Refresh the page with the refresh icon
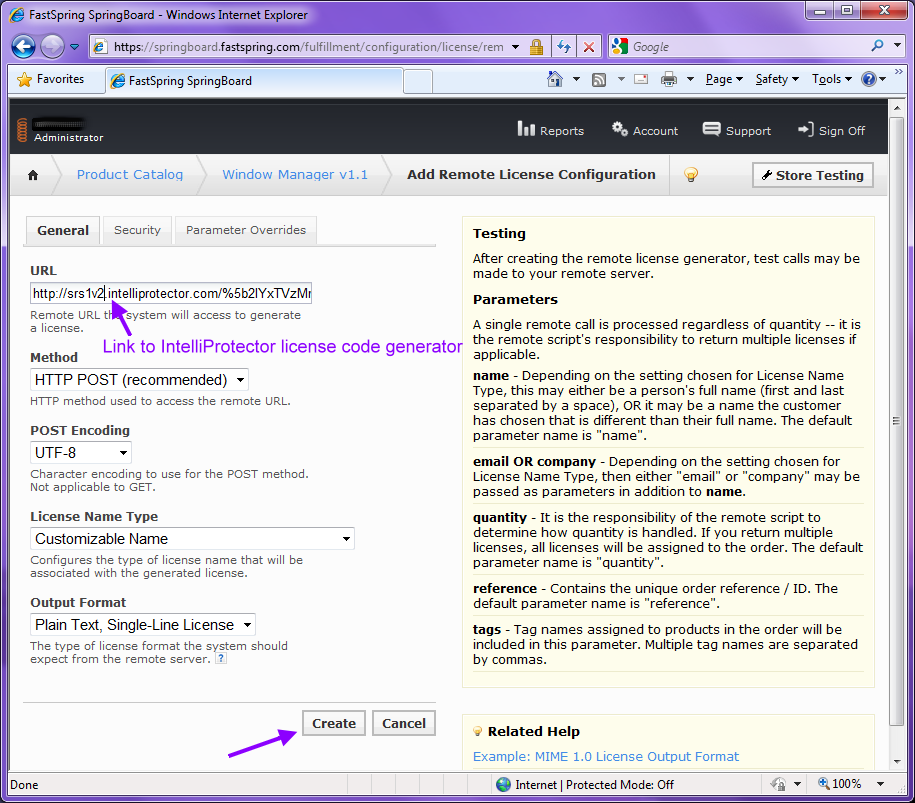The image size is (915, 803). pos(564,47)
